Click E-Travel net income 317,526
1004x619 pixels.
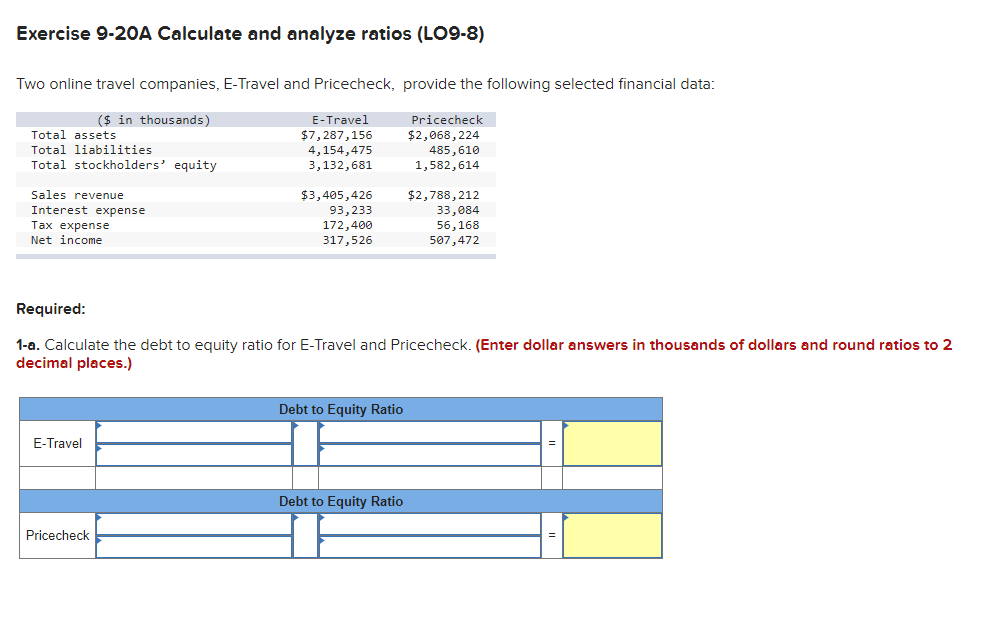point(347,240)
